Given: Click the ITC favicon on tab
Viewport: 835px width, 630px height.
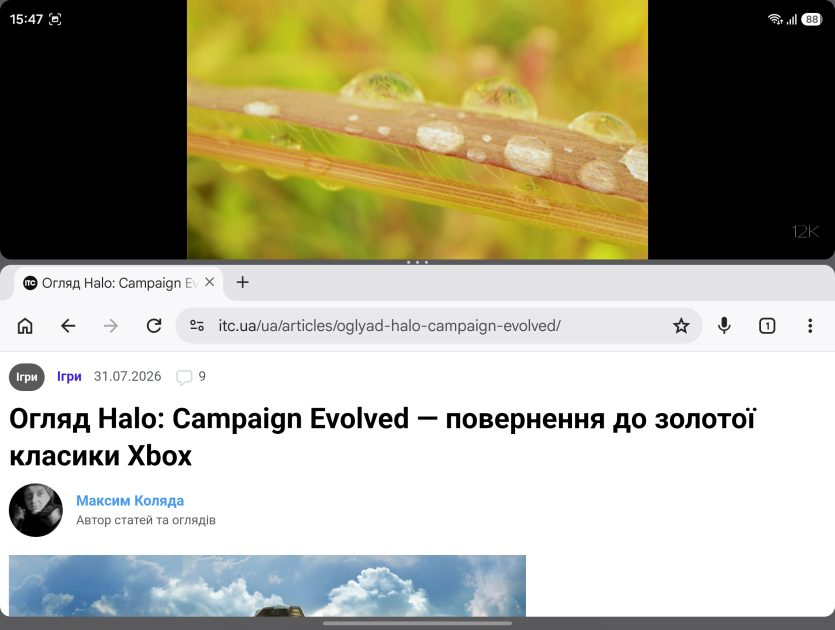Looking at the screenshot, I should pyautogui.click(x=30, y=283).
